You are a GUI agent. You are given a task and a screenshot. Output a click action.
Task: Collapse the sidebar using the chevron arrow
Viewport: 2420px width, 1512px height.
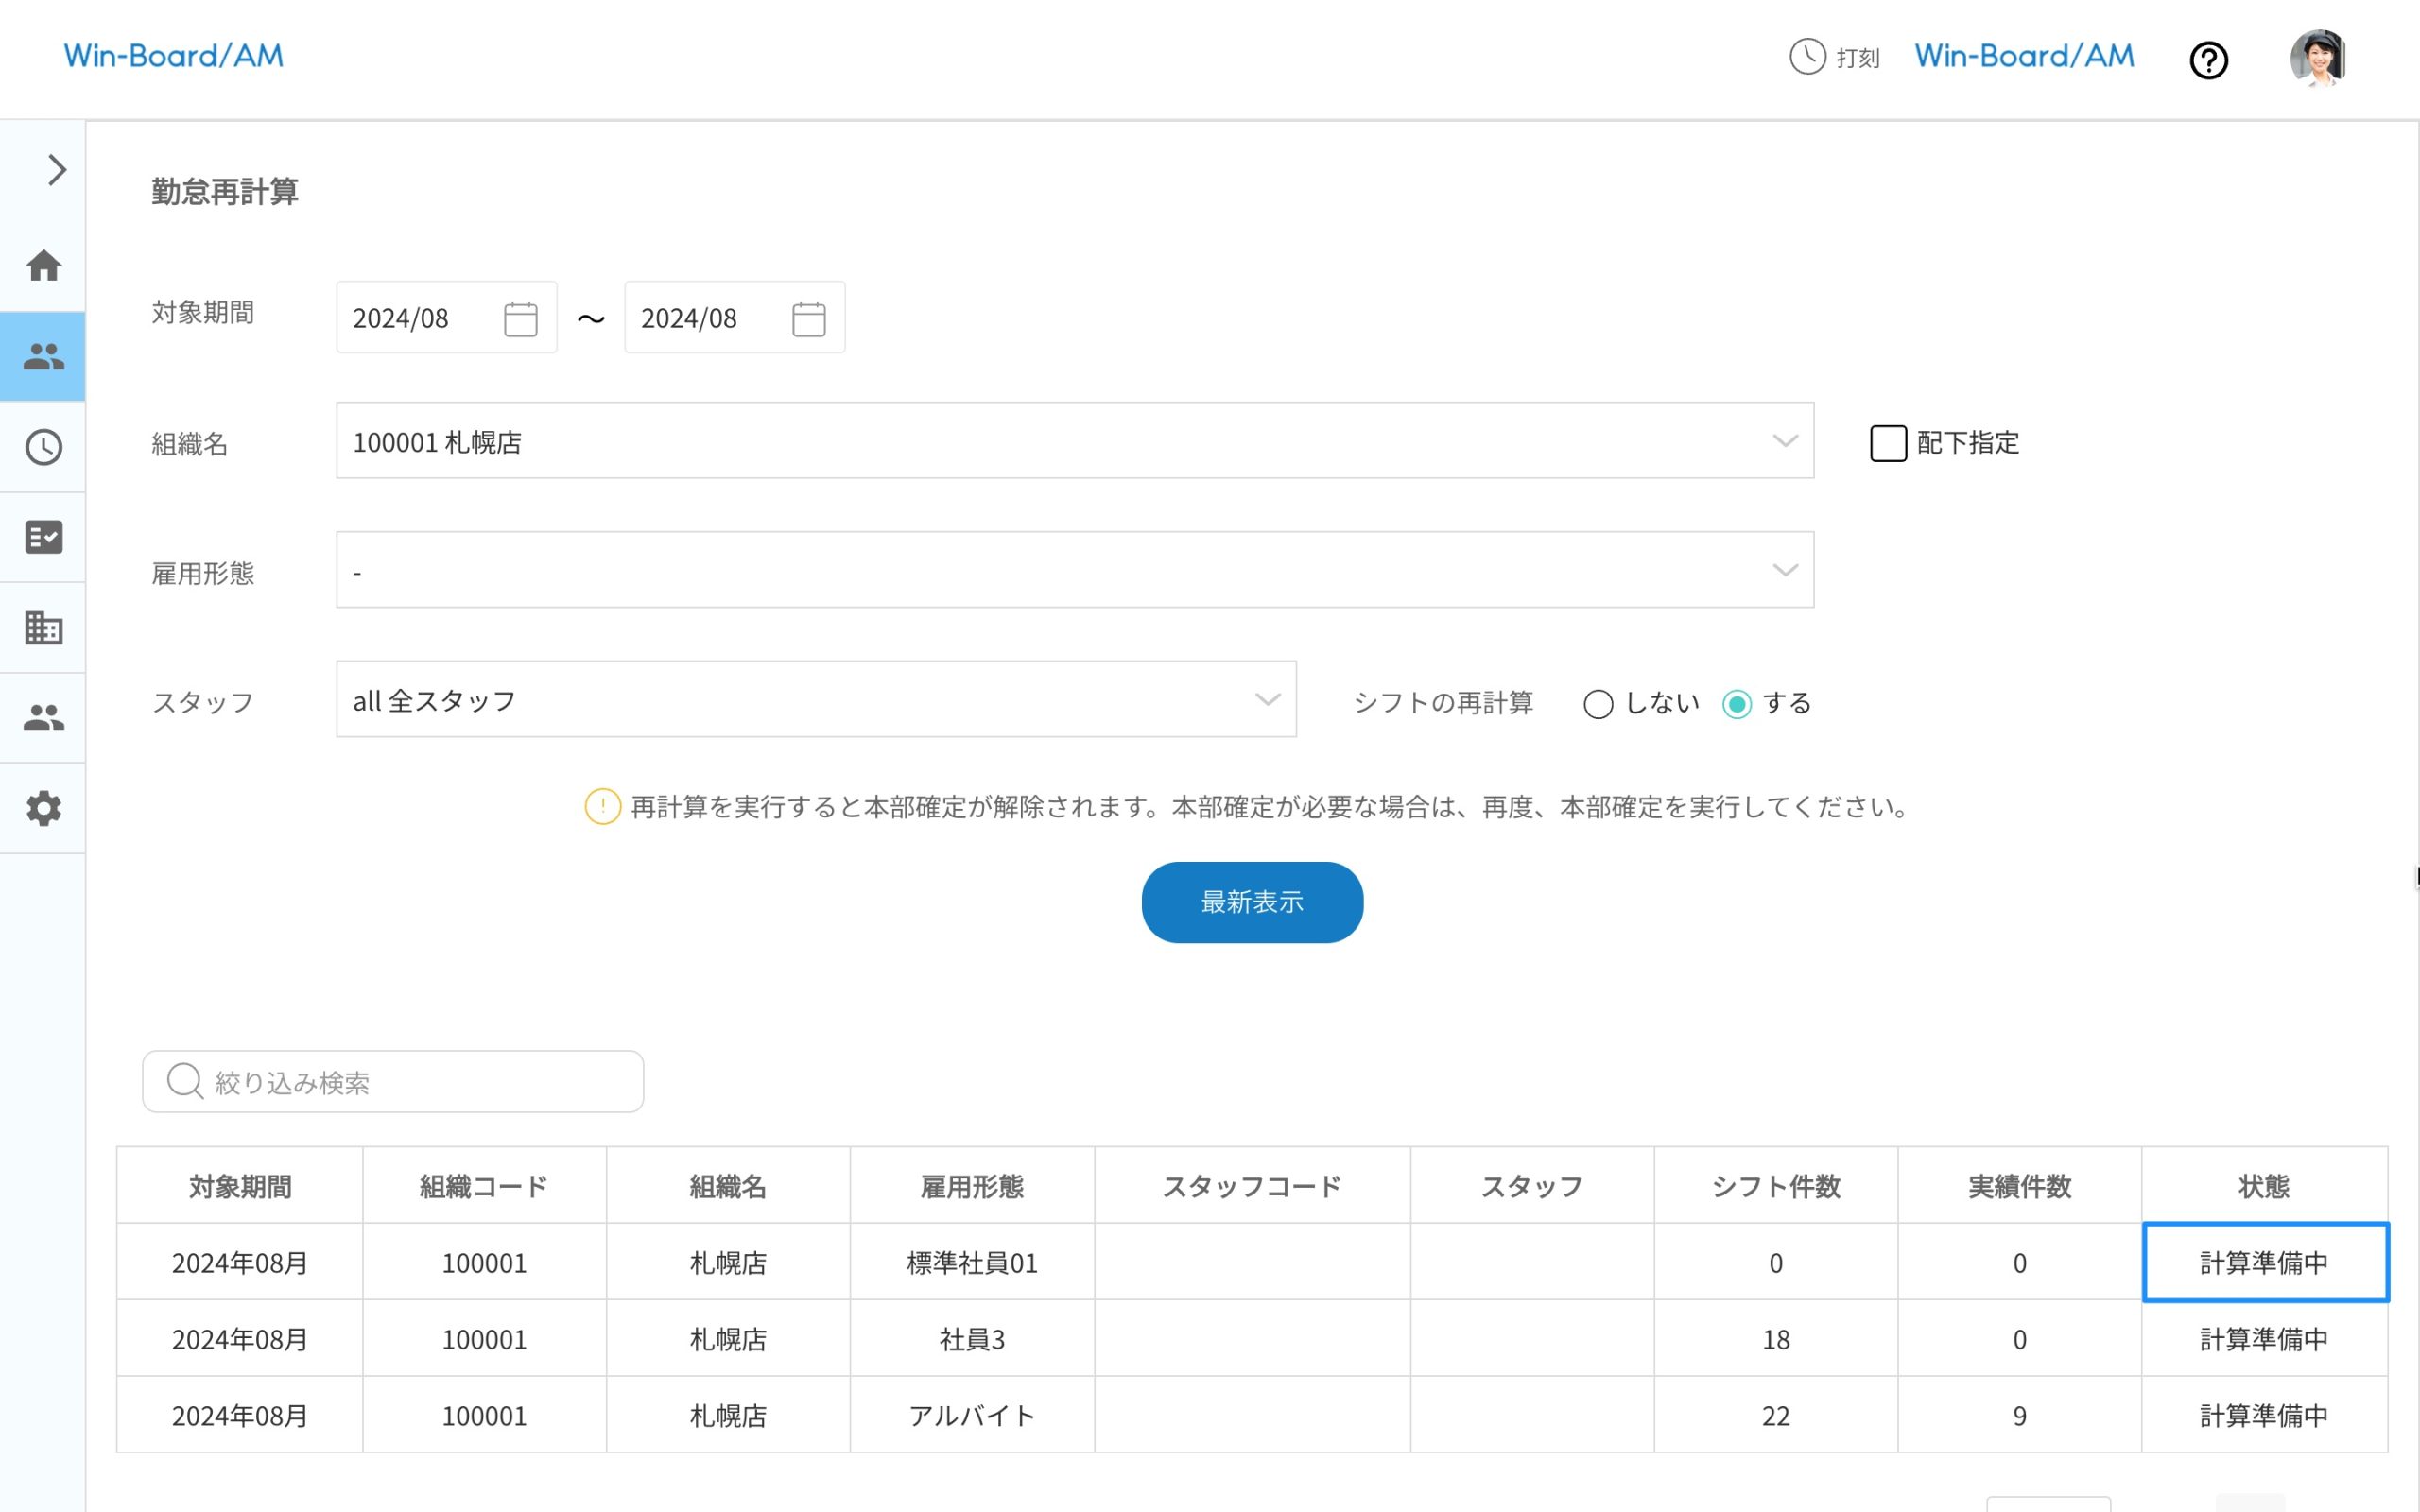tap(55, 170)
